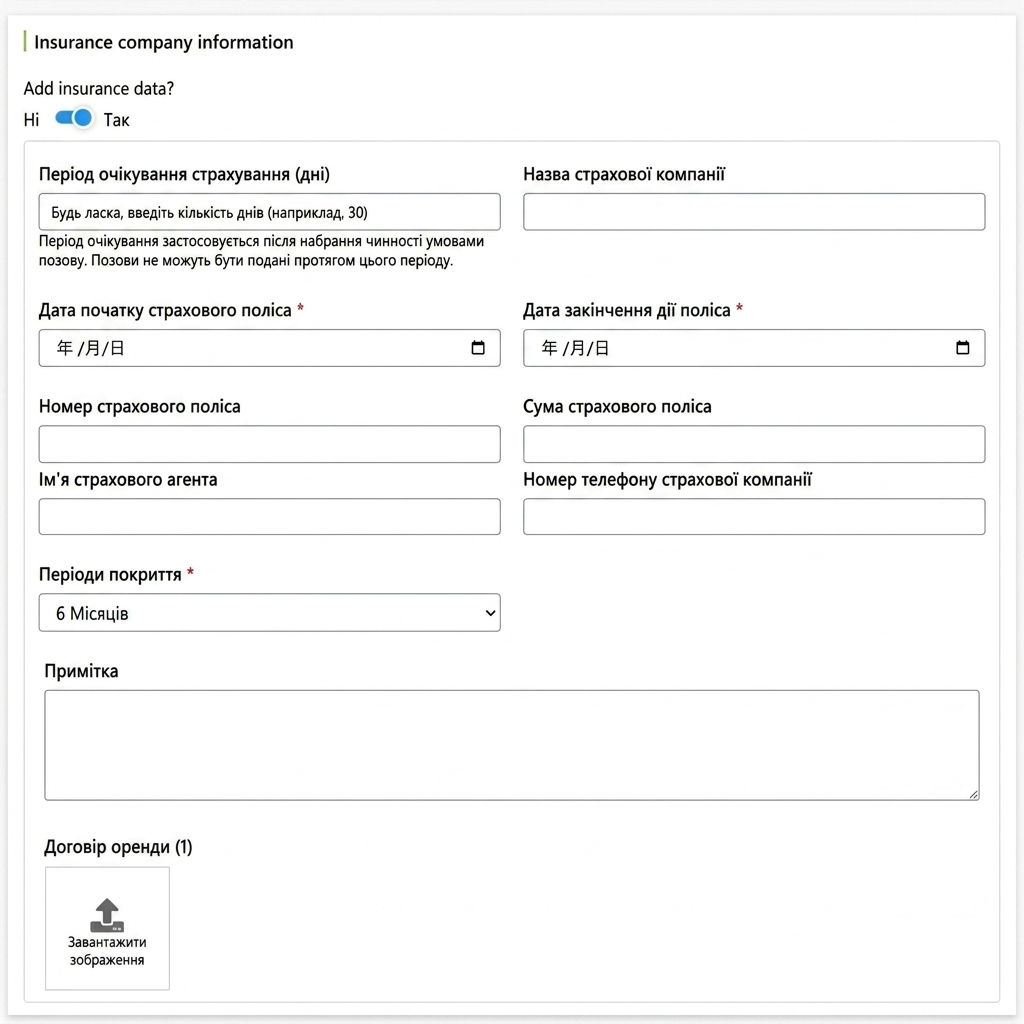Toggle the Add insurance data switch
Screen dimensions: 1024x1024
pyautogui.click(x=73, y=118)
